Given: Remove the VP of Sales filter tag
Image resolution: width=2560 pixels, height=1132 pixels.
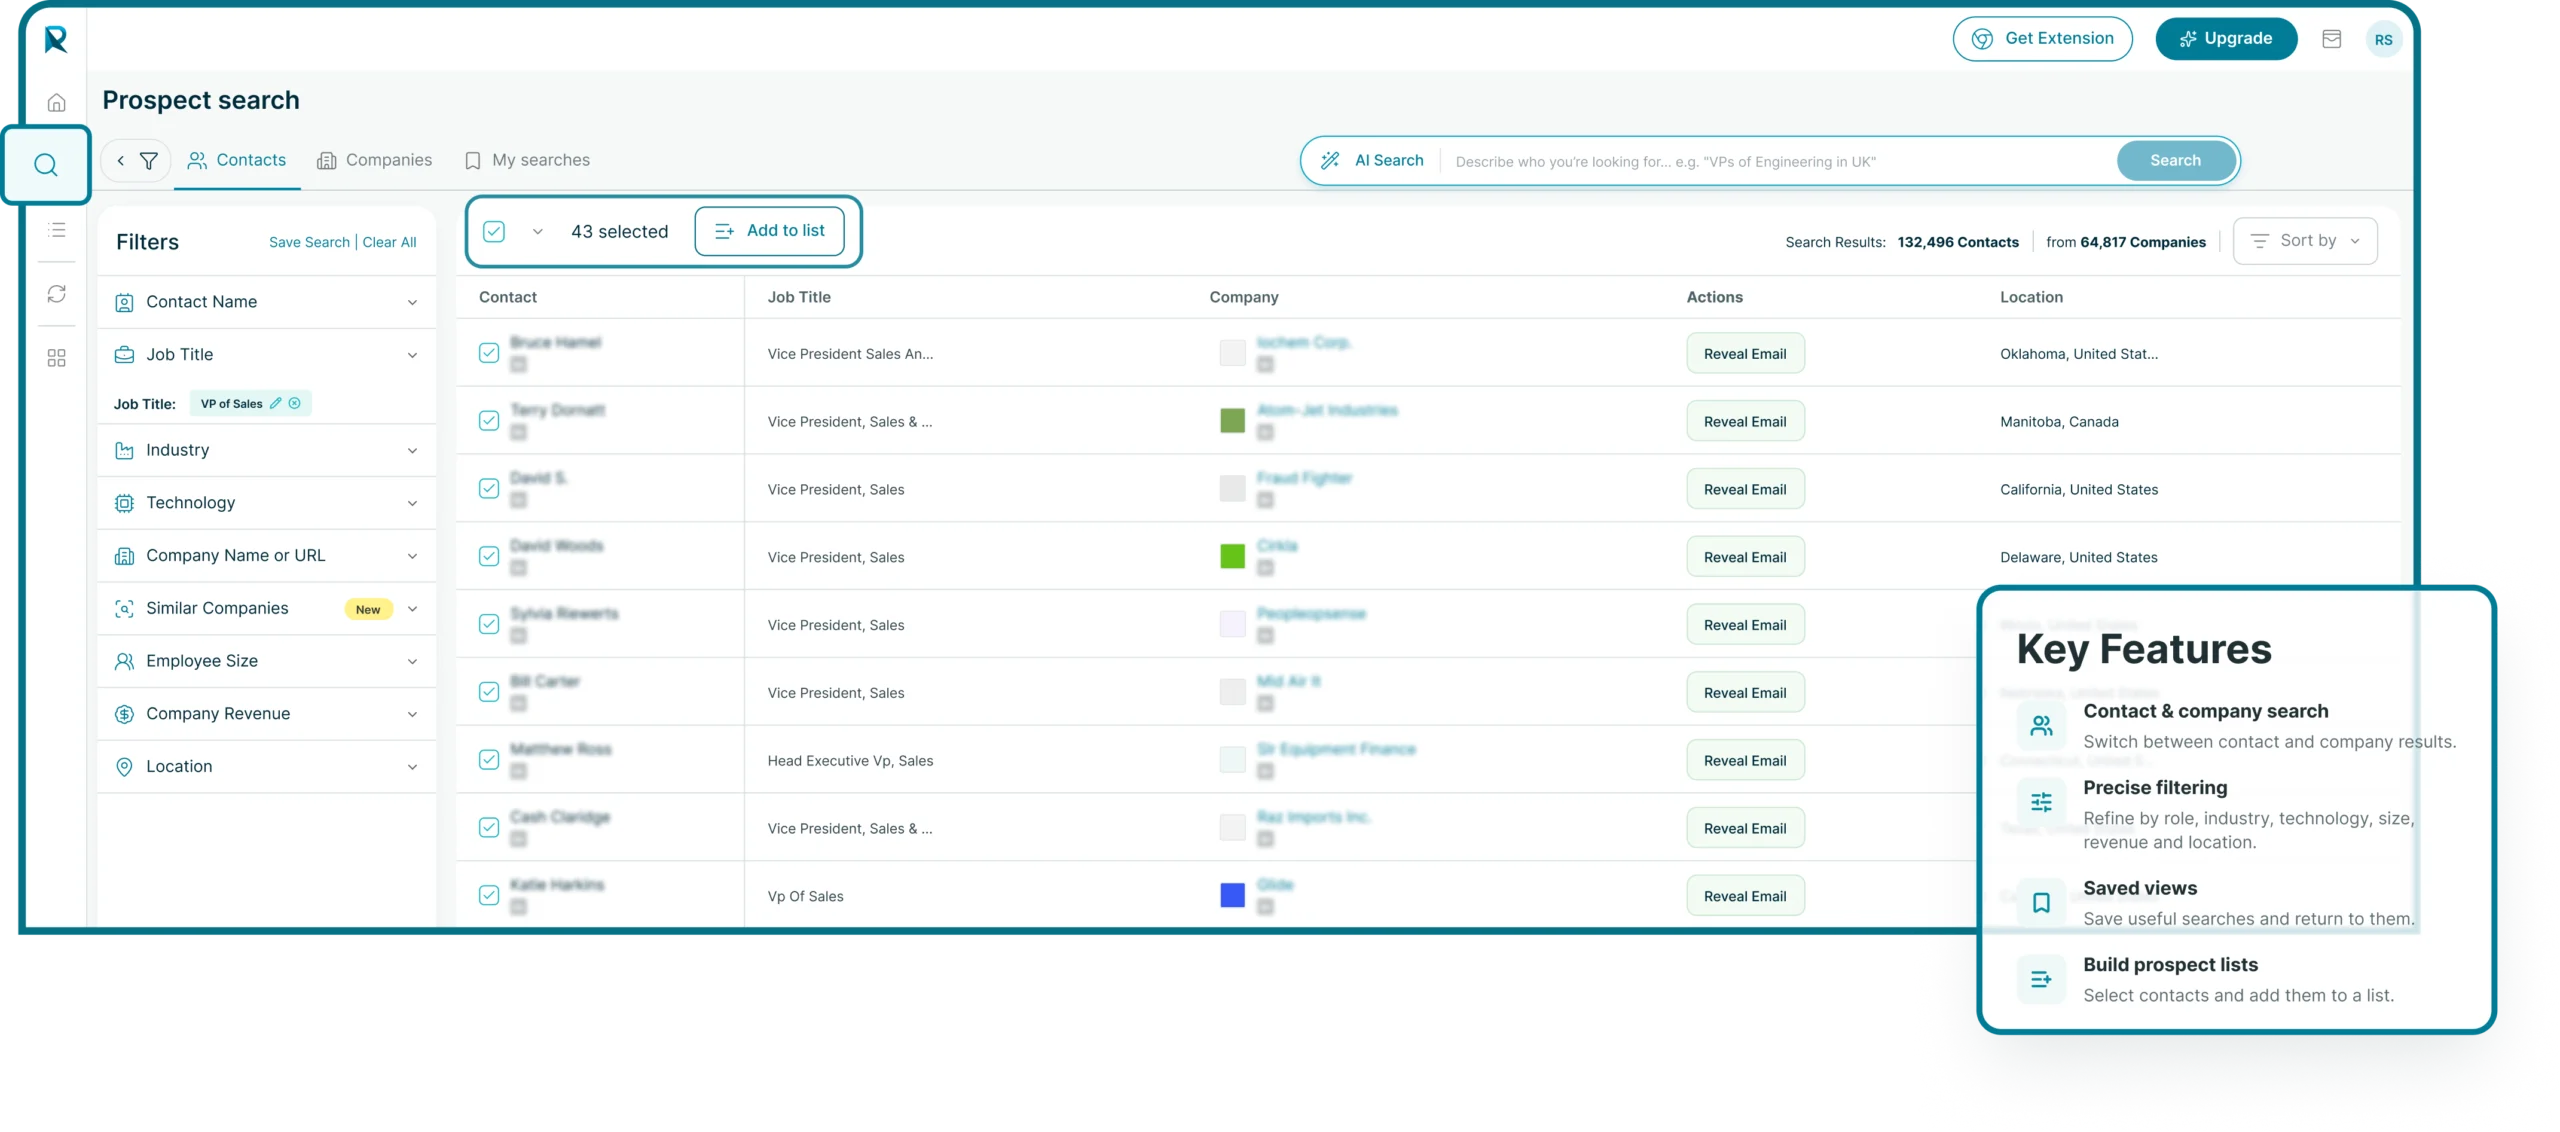Looking at the screenshot, I should [295, 403].
